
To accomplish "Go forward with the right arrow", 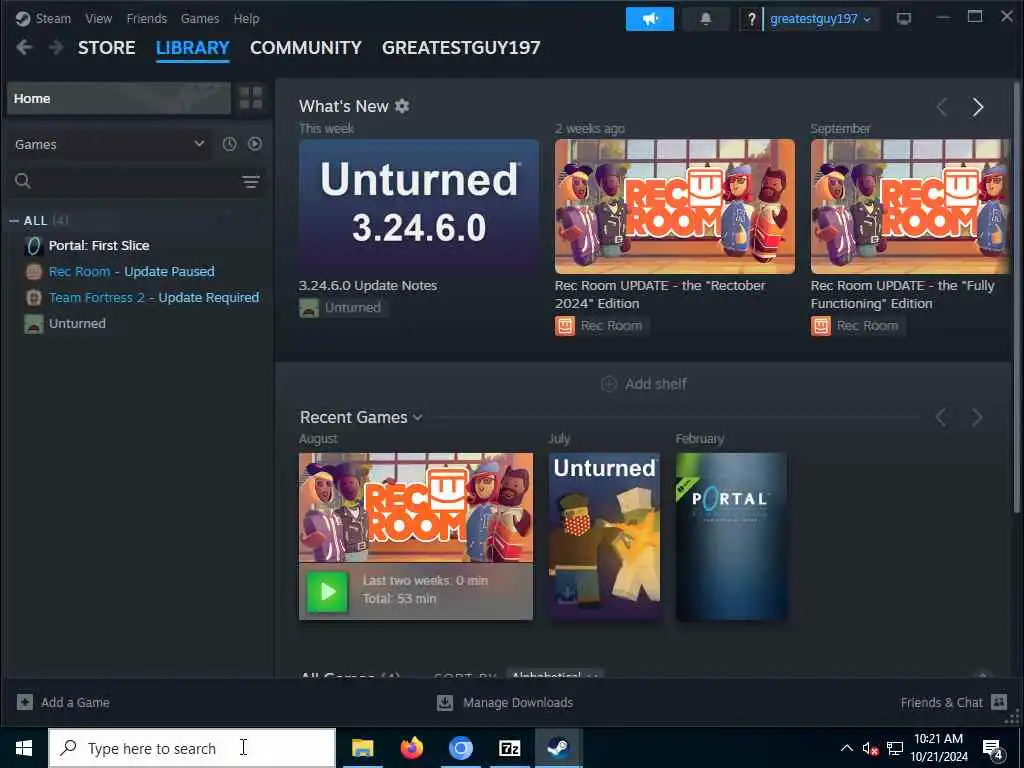I will coord(56,47).
